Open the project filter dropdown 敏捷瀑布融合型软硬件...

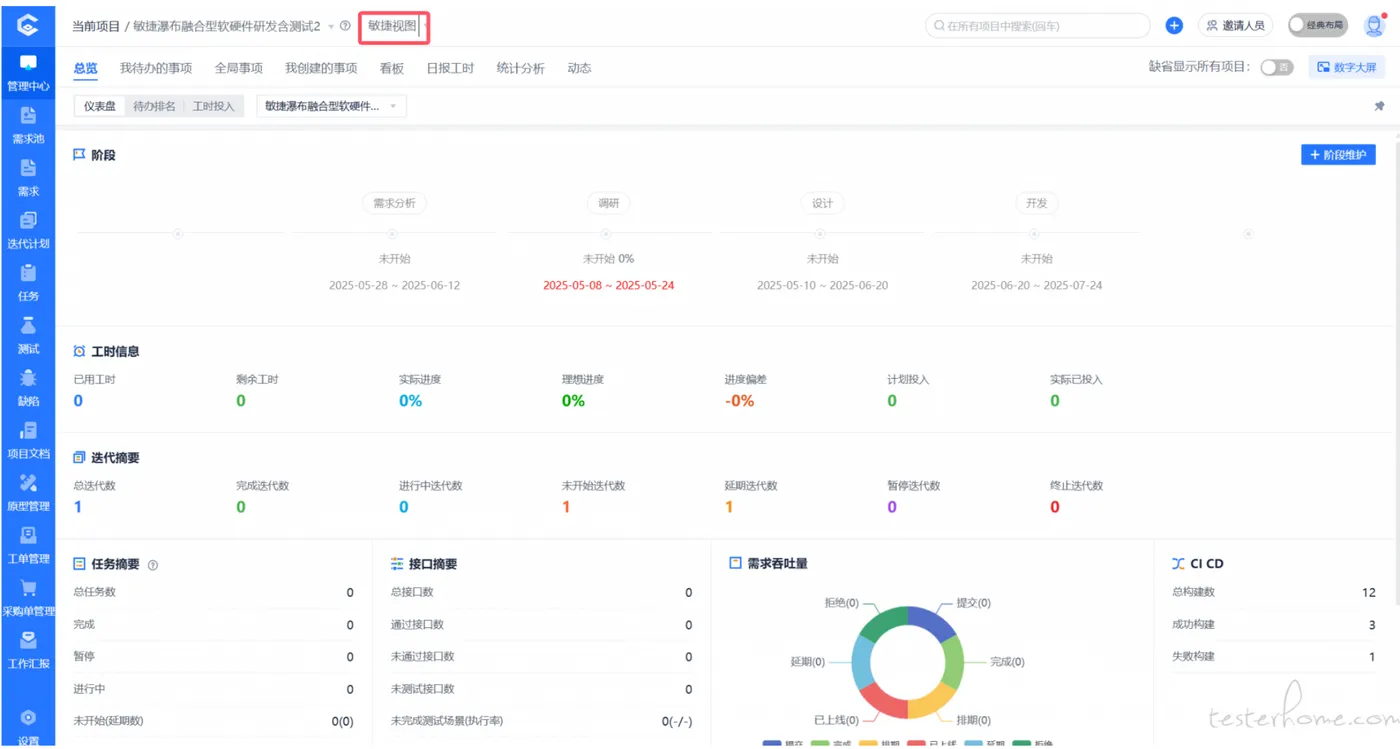click(331, 106)
